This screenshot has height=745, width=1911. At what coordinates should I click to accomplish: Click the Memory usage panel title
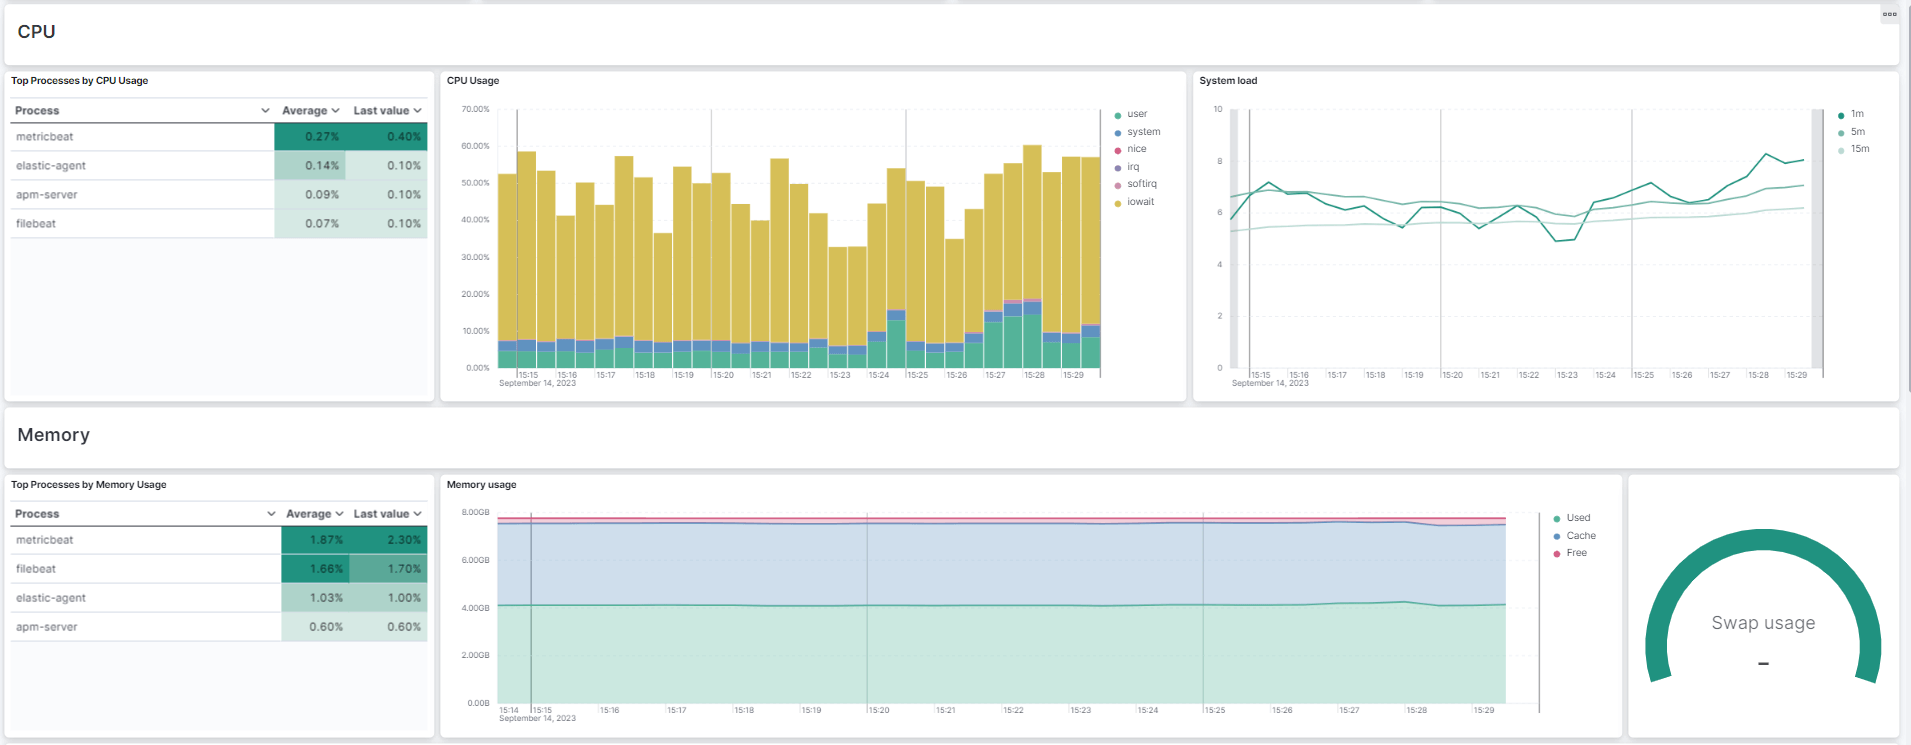tap(482, 485)
